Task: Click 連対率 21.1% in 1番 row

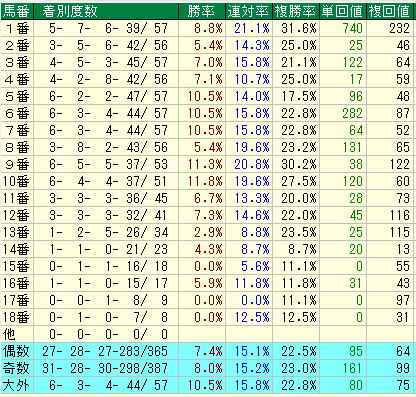Action: click(252, 29)
